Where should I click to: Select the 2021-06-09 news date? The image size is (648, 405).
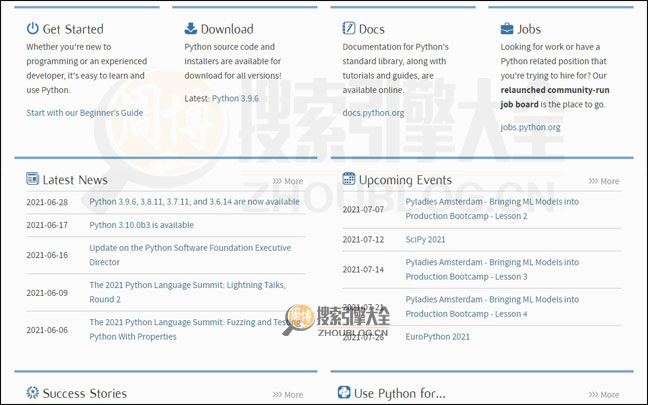click(47, 293)
